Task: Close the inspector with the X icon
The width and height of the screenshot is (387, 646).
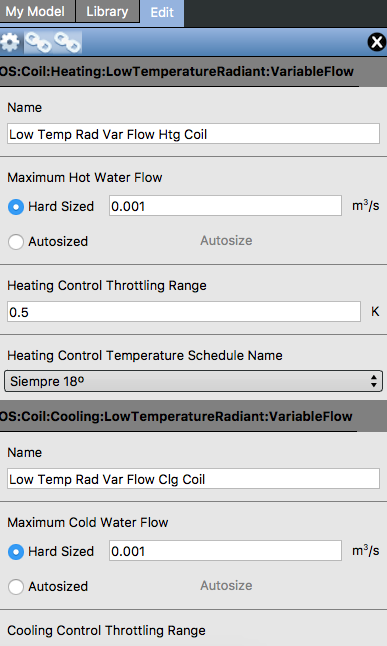Action: pos(376,42)
